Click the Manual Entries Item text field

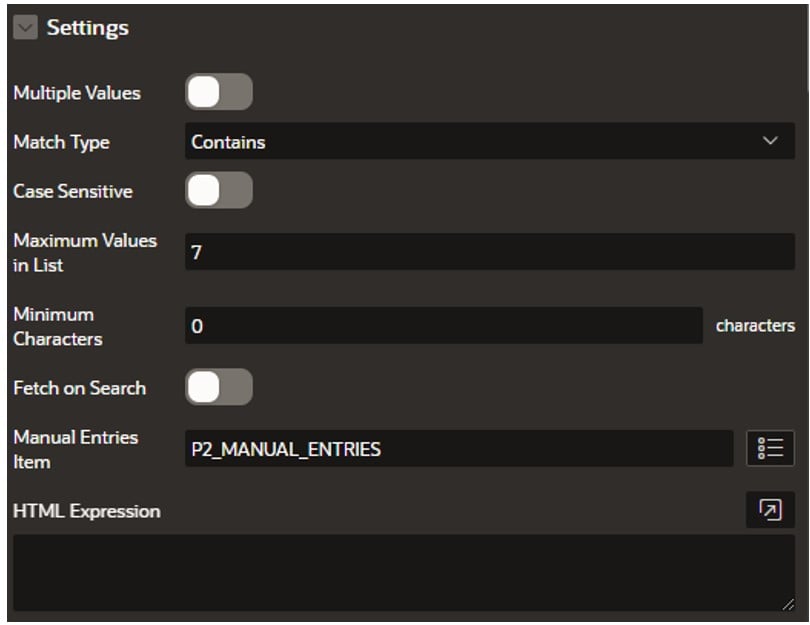pyautogui.click(x=459, y=448)
